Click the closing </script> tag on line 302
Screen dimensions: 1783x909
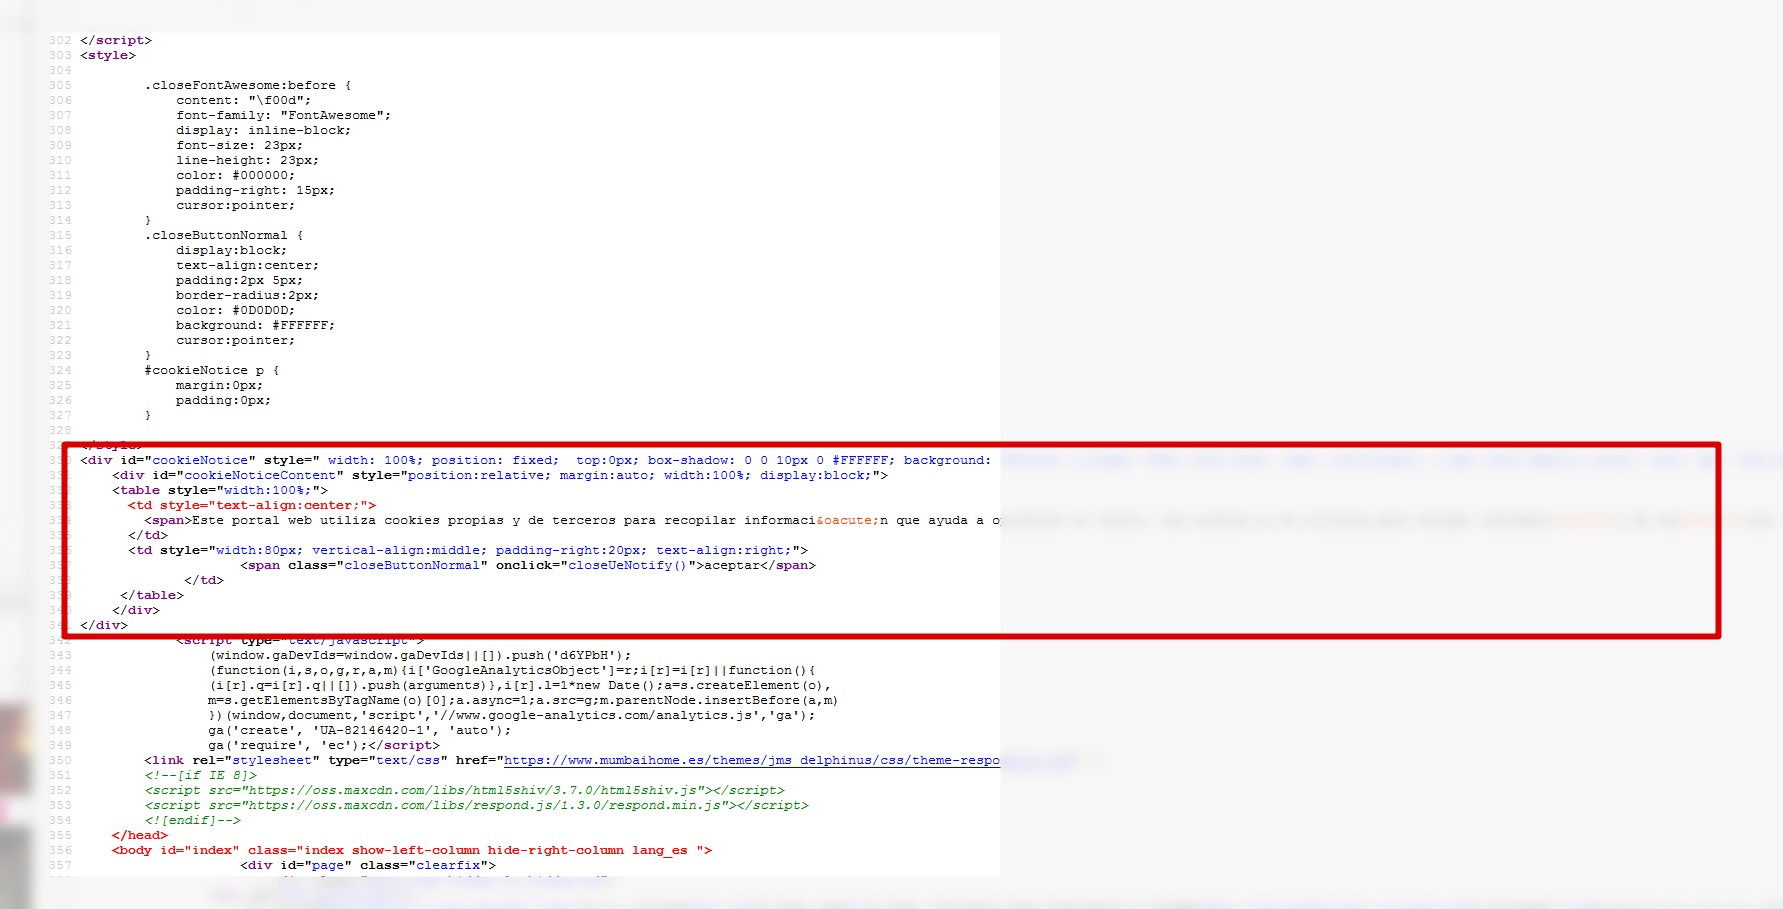coord(116,40)
